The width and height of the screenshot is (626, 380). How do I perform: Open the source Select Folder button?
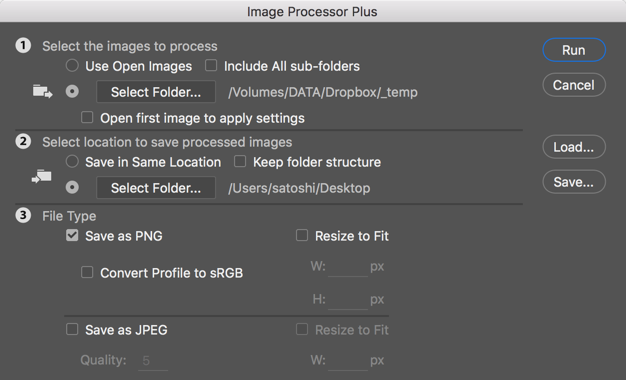click(x=156, y=92)
